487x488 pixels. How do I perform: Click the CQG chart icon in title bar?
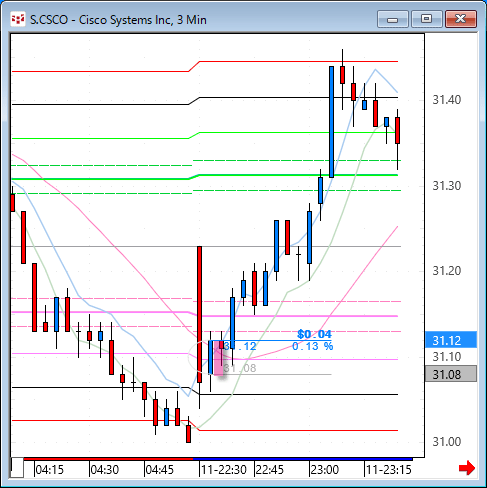[x=18, y=19]
